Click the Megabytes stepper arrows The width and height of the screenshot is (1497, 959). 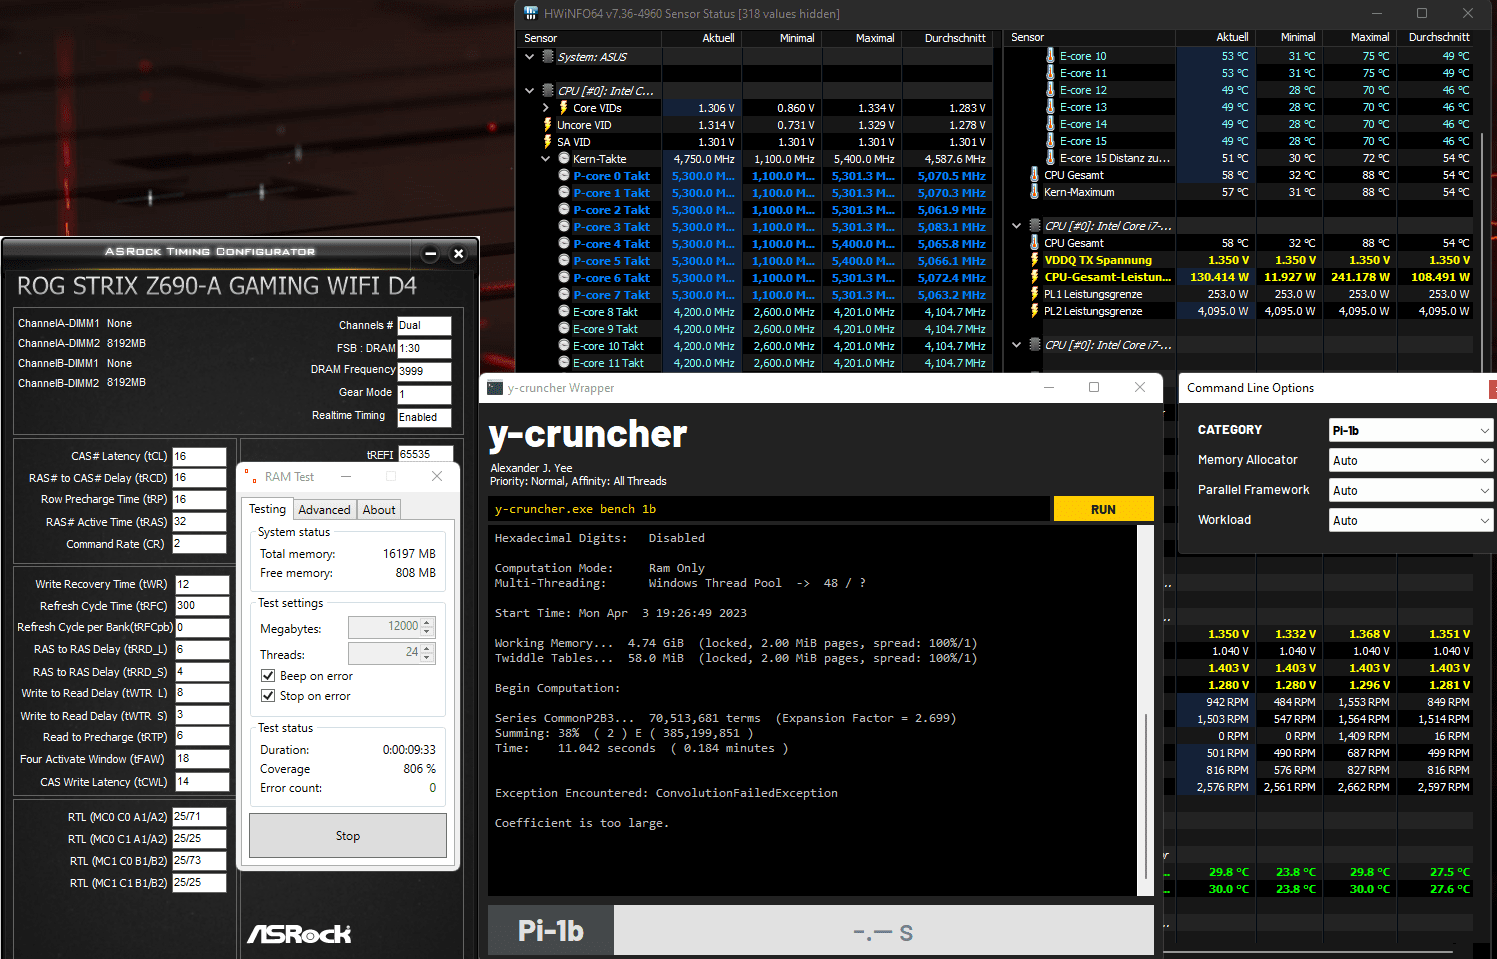428,627
